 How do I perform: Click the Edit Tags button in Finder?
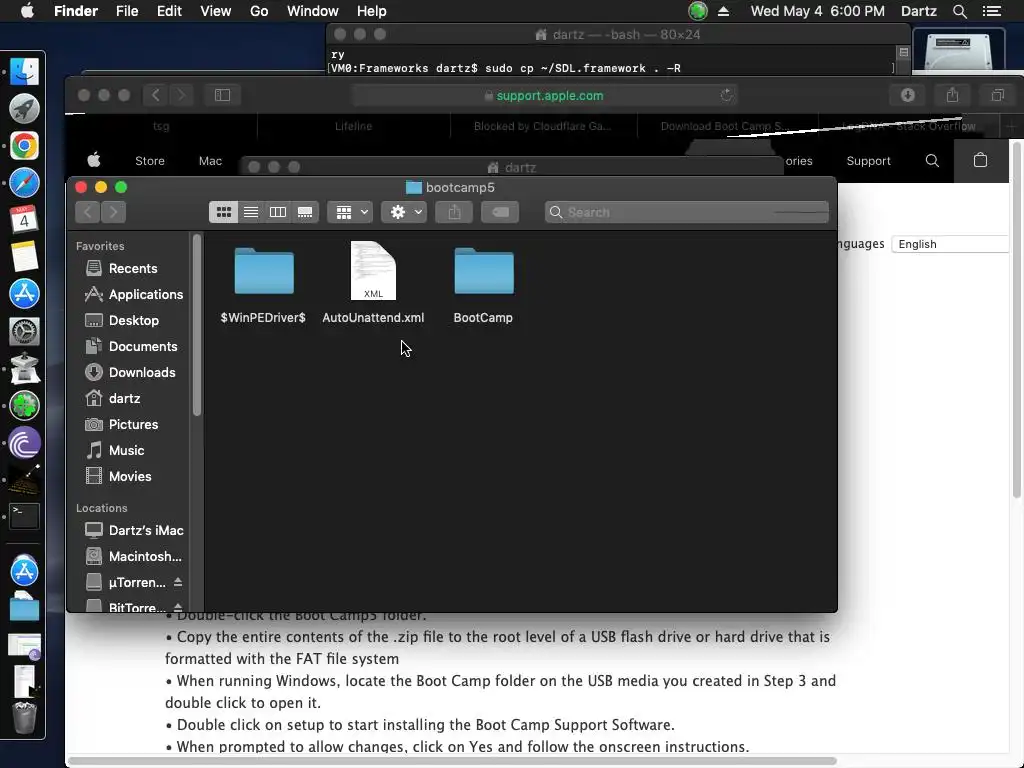500,212
